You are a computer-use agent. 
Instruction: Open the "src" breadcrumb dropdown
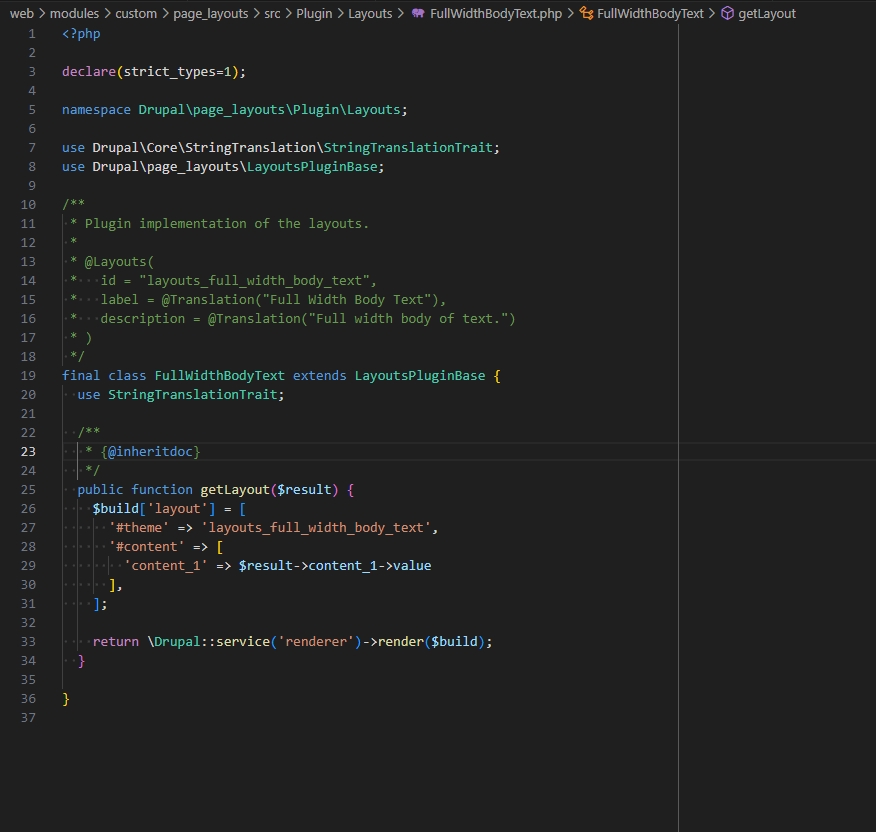click(x=271, y=14)
